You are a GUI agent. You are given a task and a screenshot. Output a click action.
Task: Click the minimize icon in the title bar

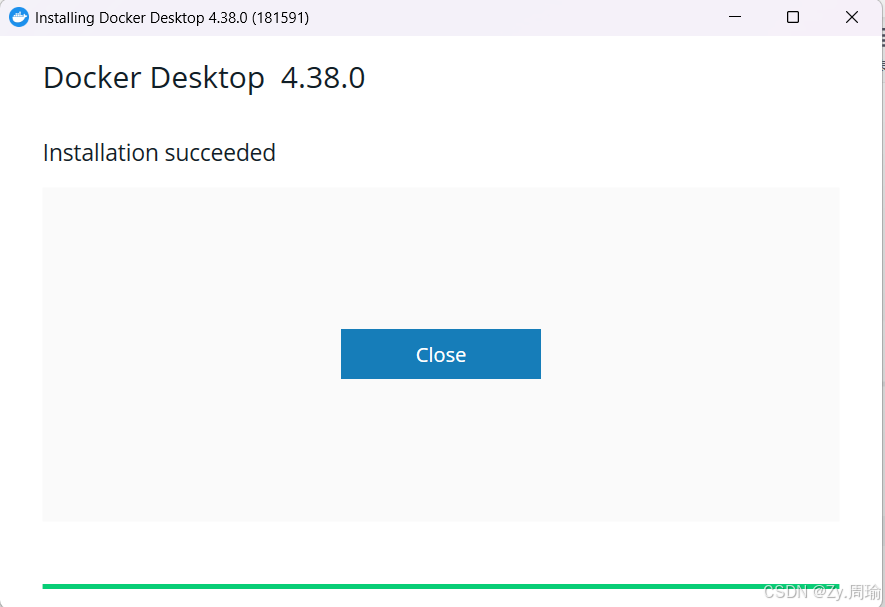[x=735, y=17]
